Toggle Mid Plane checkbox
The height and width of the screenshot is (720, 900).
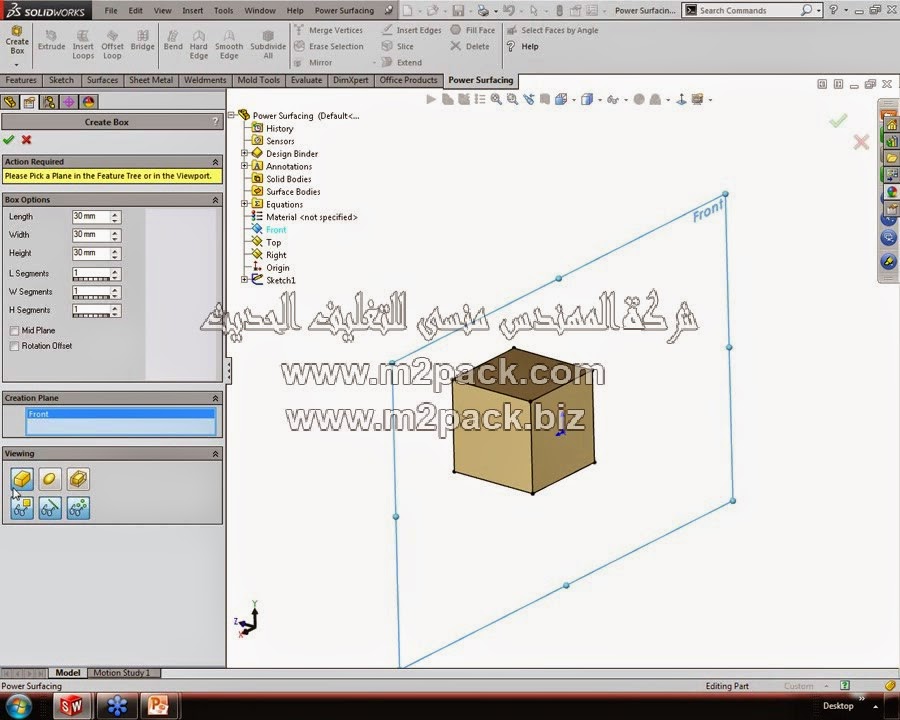coord(14,331)
